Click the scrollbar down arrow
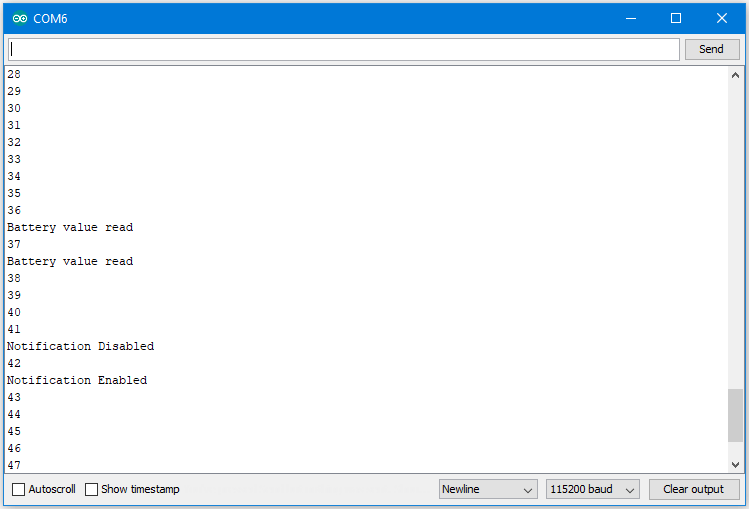Image resolution: width=749 pixels, height=509 pixels. (735, 465)
